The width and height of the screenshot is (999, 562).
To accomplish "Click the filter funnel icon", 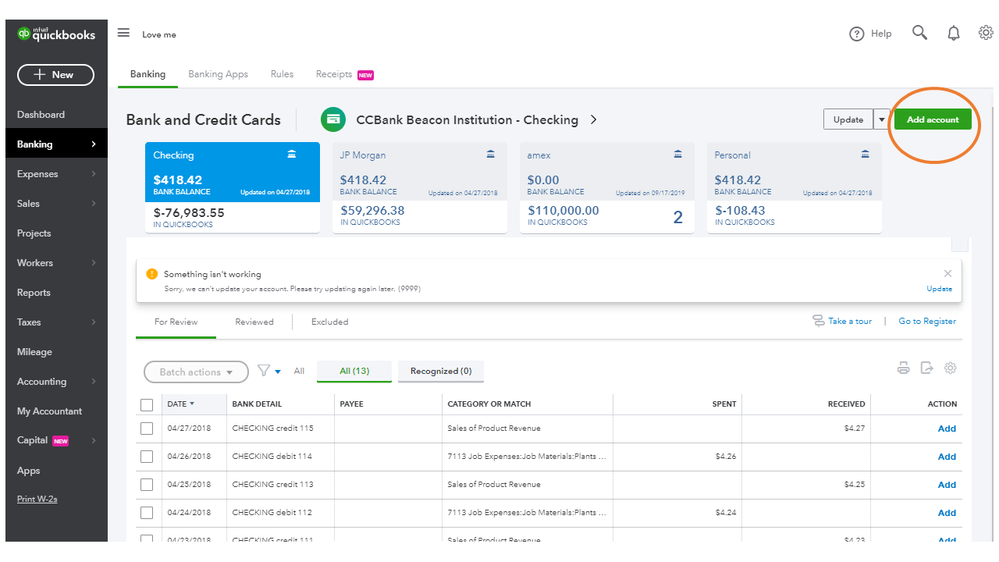I will tap(264, 370).
